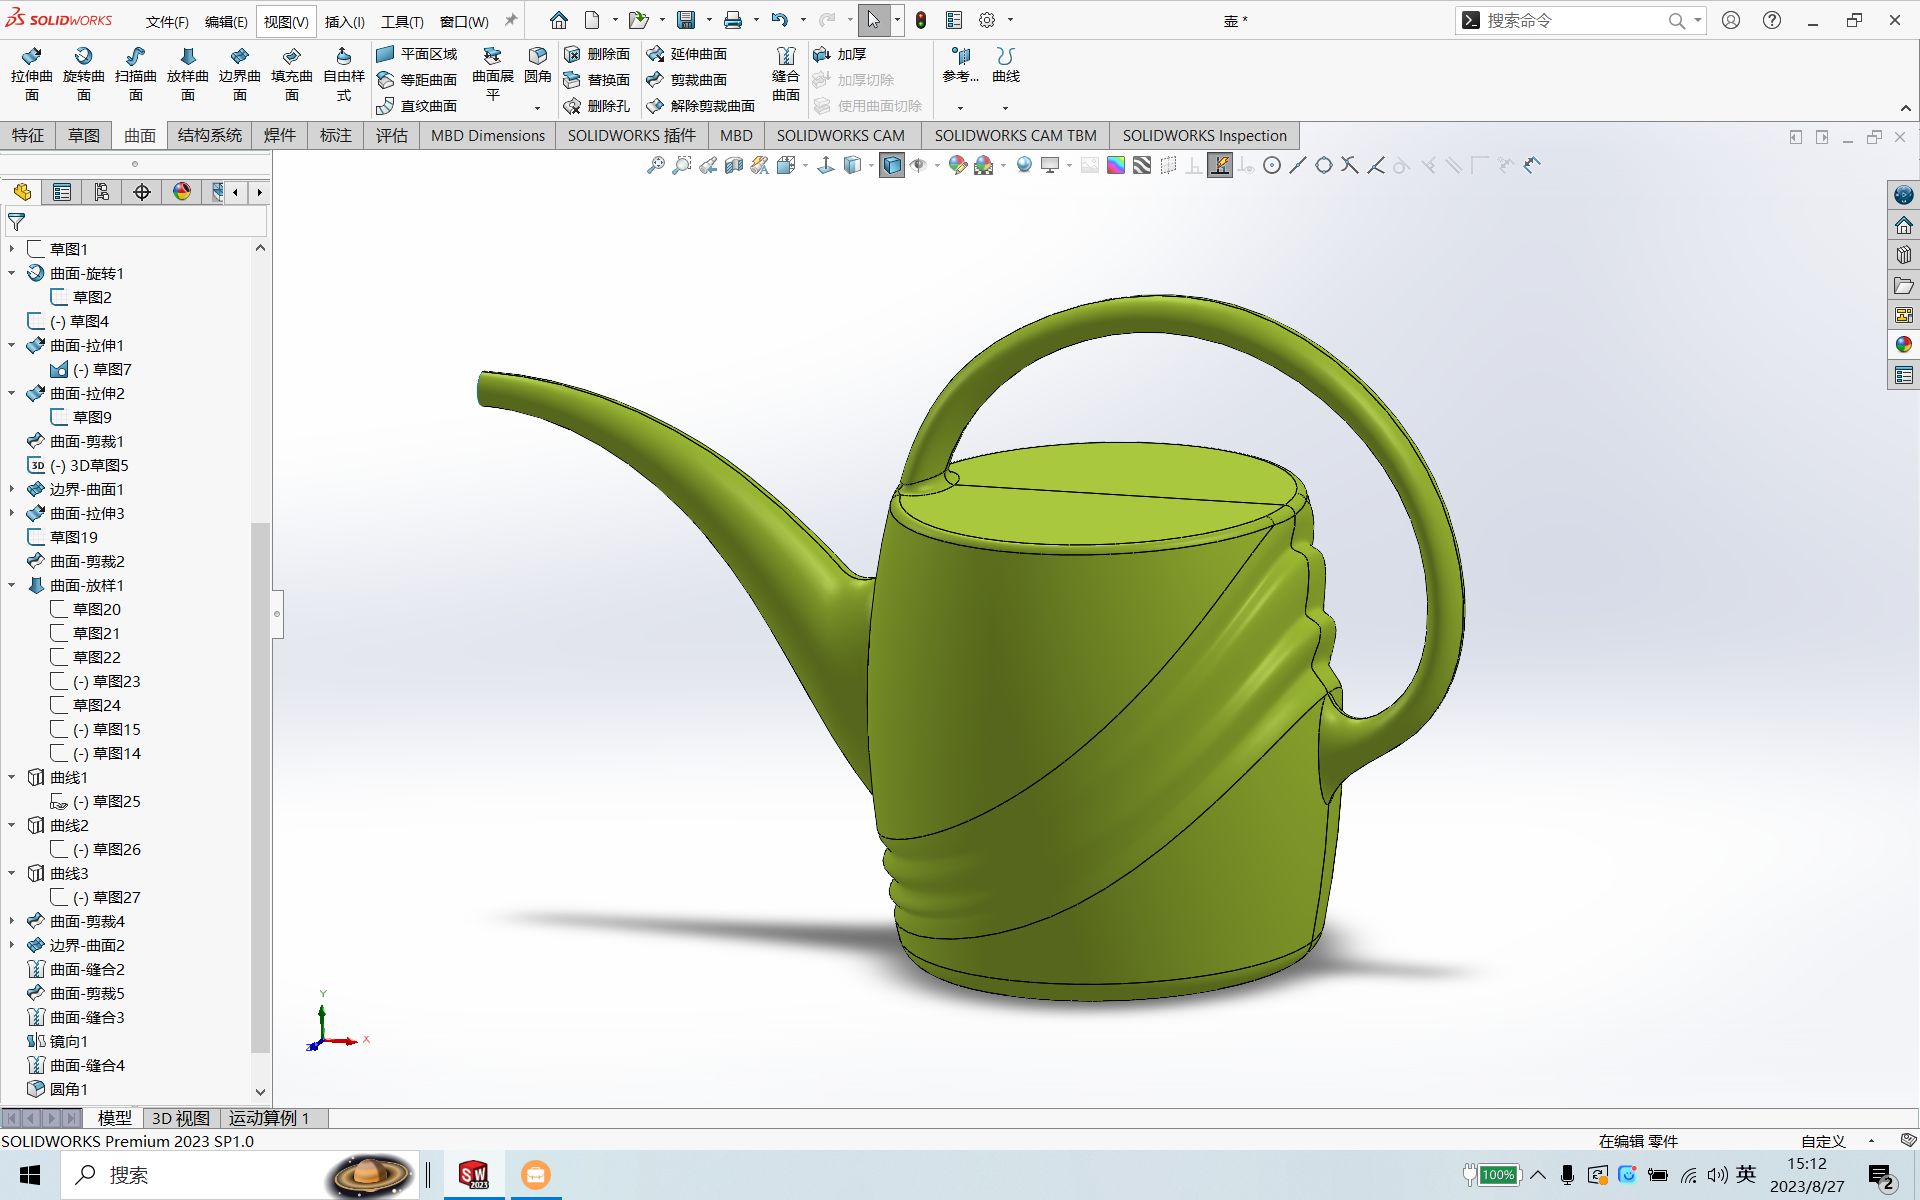Click the 剪裁曲面 (Trim Surface) tool
Viewport: 1920px width, 1200px height.
687,80
